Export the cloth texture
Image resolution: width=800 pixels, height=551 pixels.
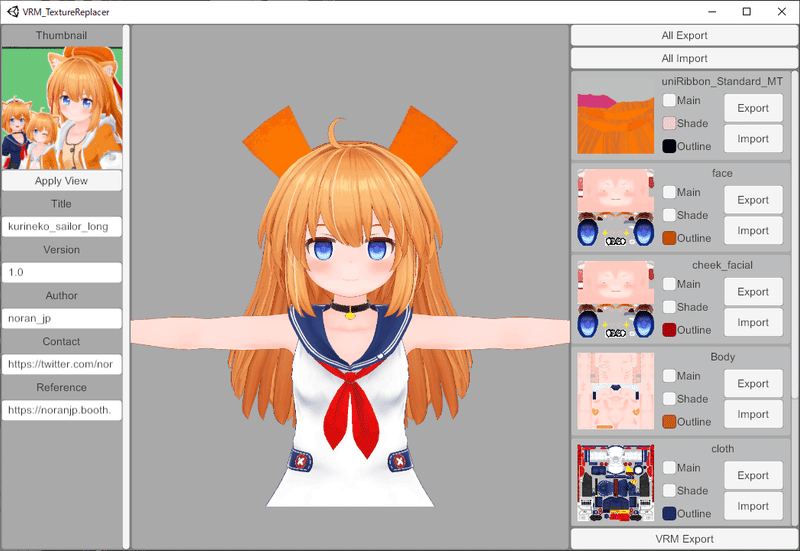(753, 475)
